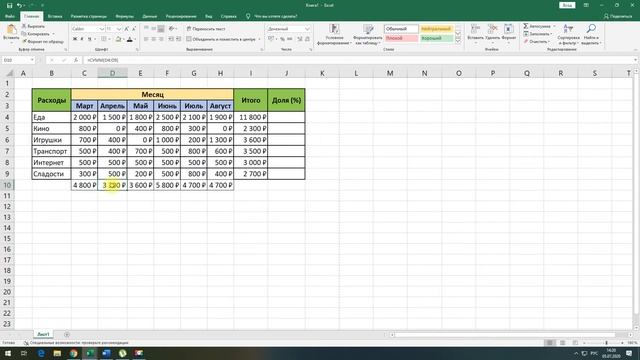Click the accounting currency format icon

coord(271,39)
